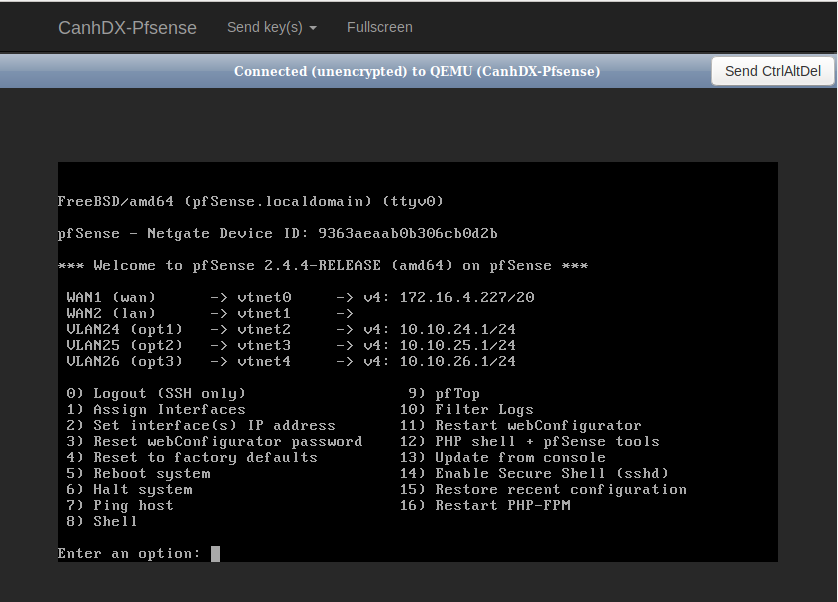Click option 7) Ping host

(x=120, y=506)
